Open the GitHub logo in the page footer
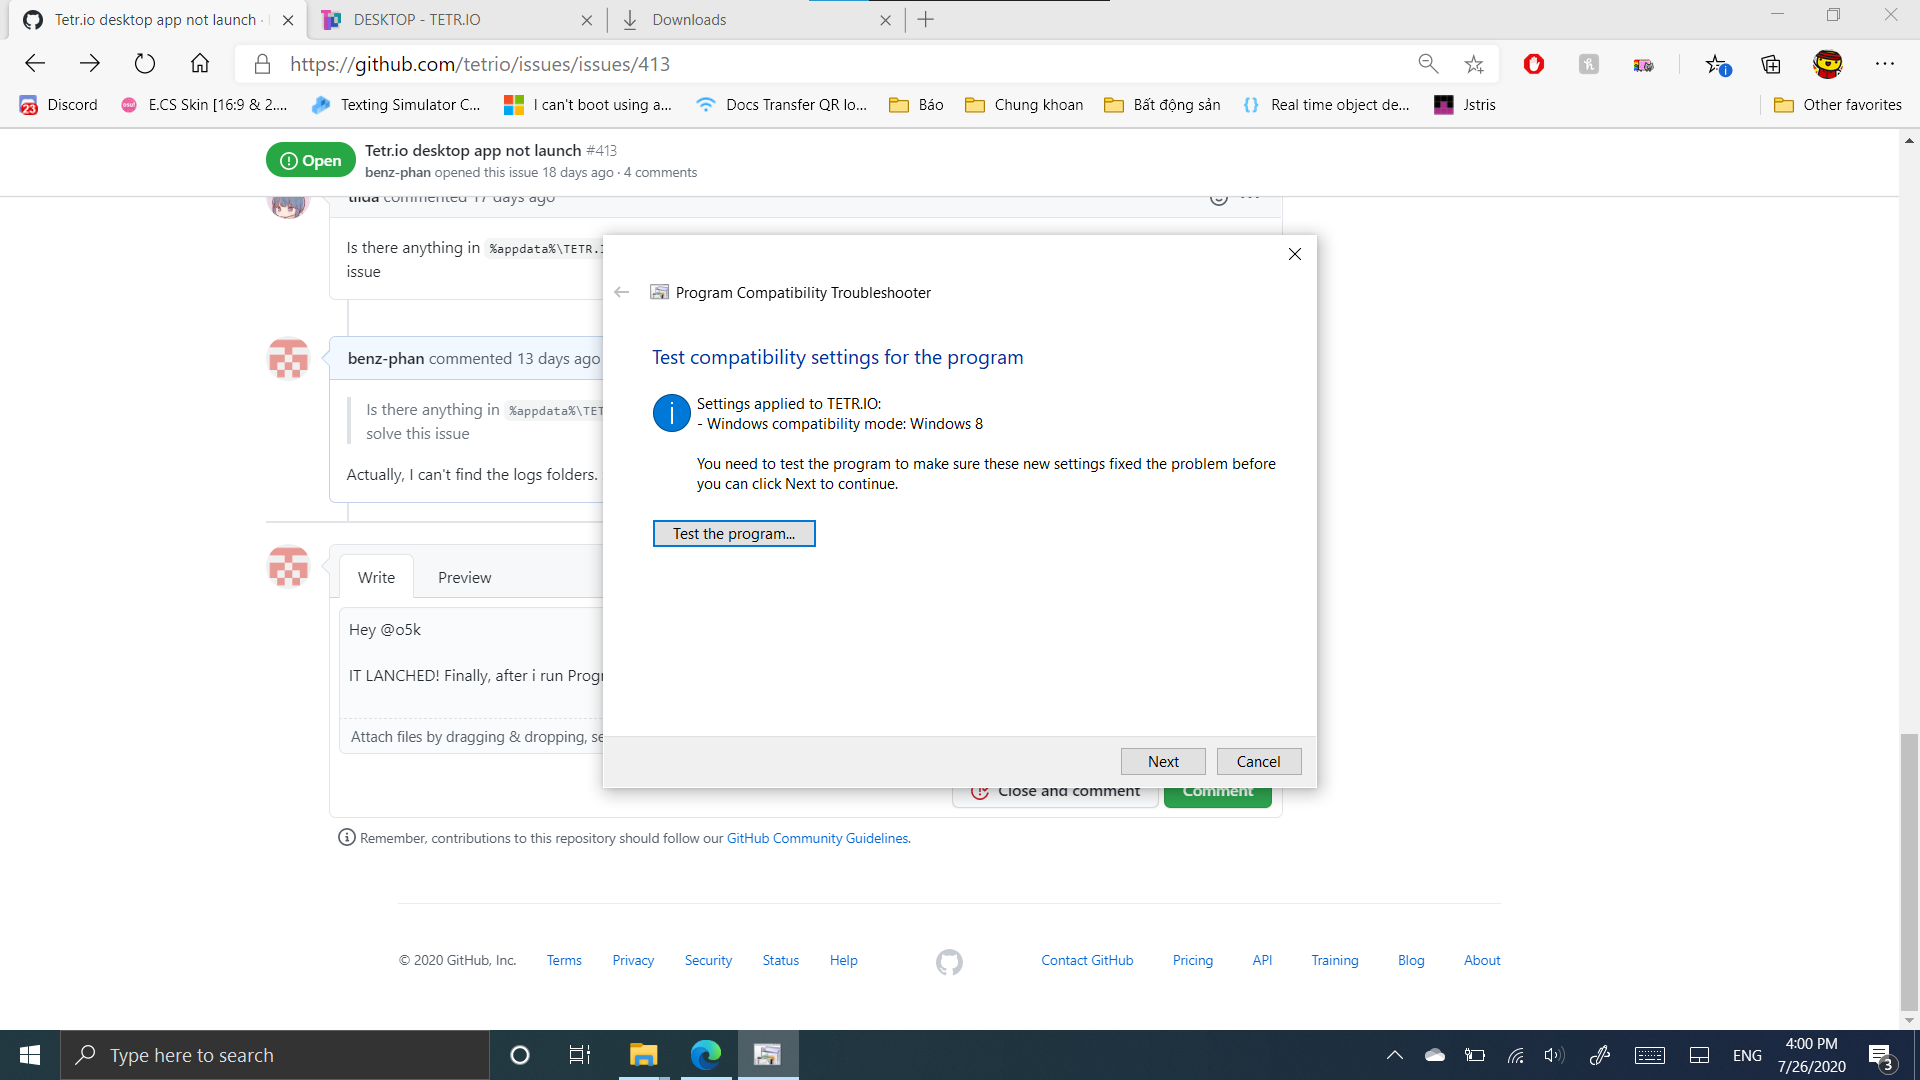The image size is (1920, 1080). click(948, 961)
